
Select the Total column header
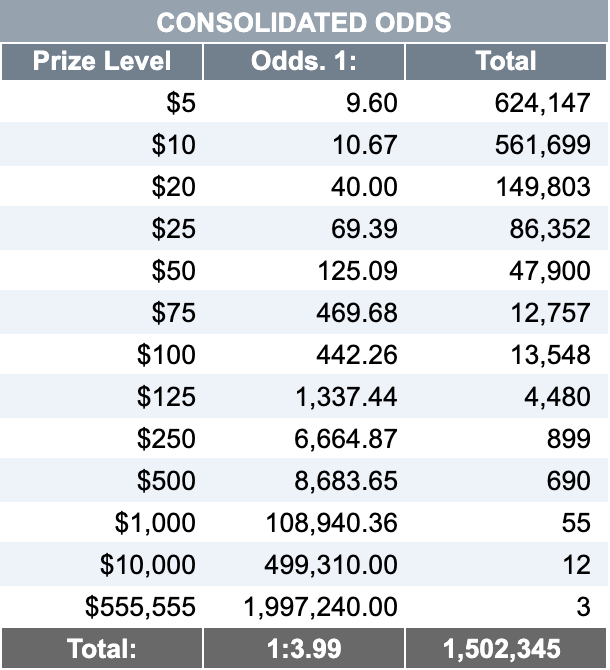[x=506, y=62]
